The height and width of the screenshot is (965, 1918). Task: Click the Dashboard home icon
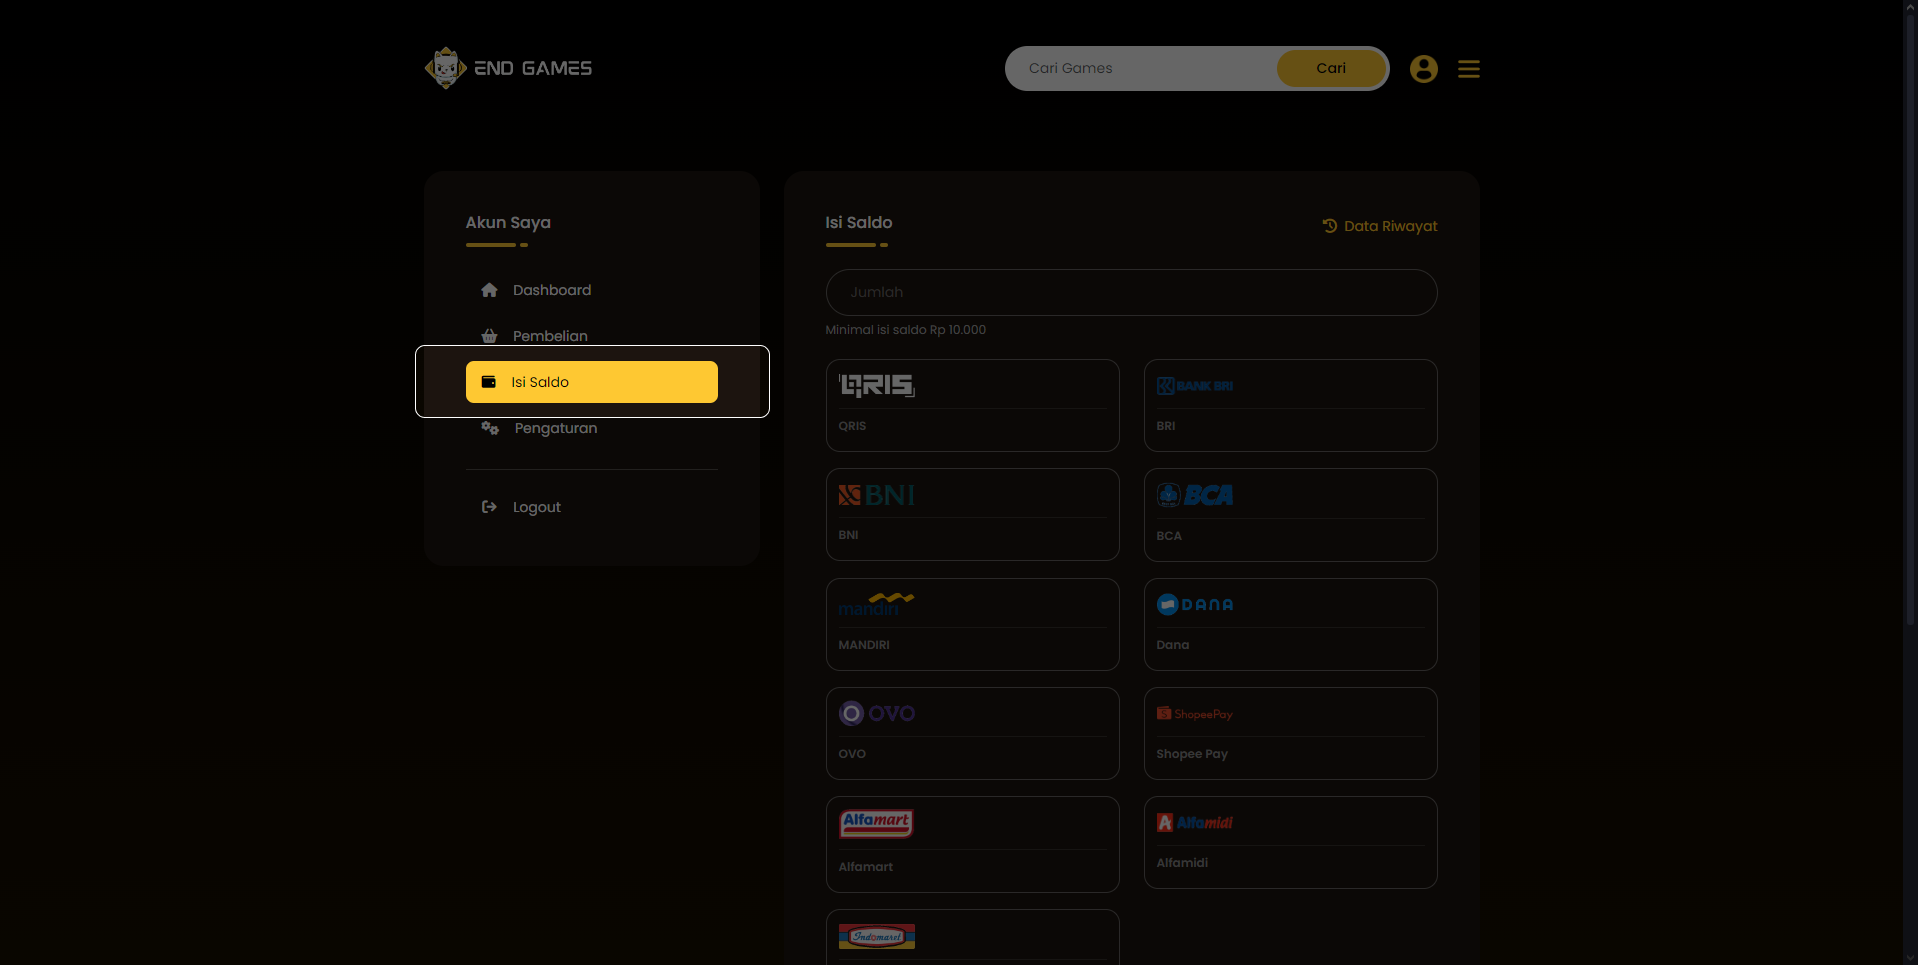point(489,290)
